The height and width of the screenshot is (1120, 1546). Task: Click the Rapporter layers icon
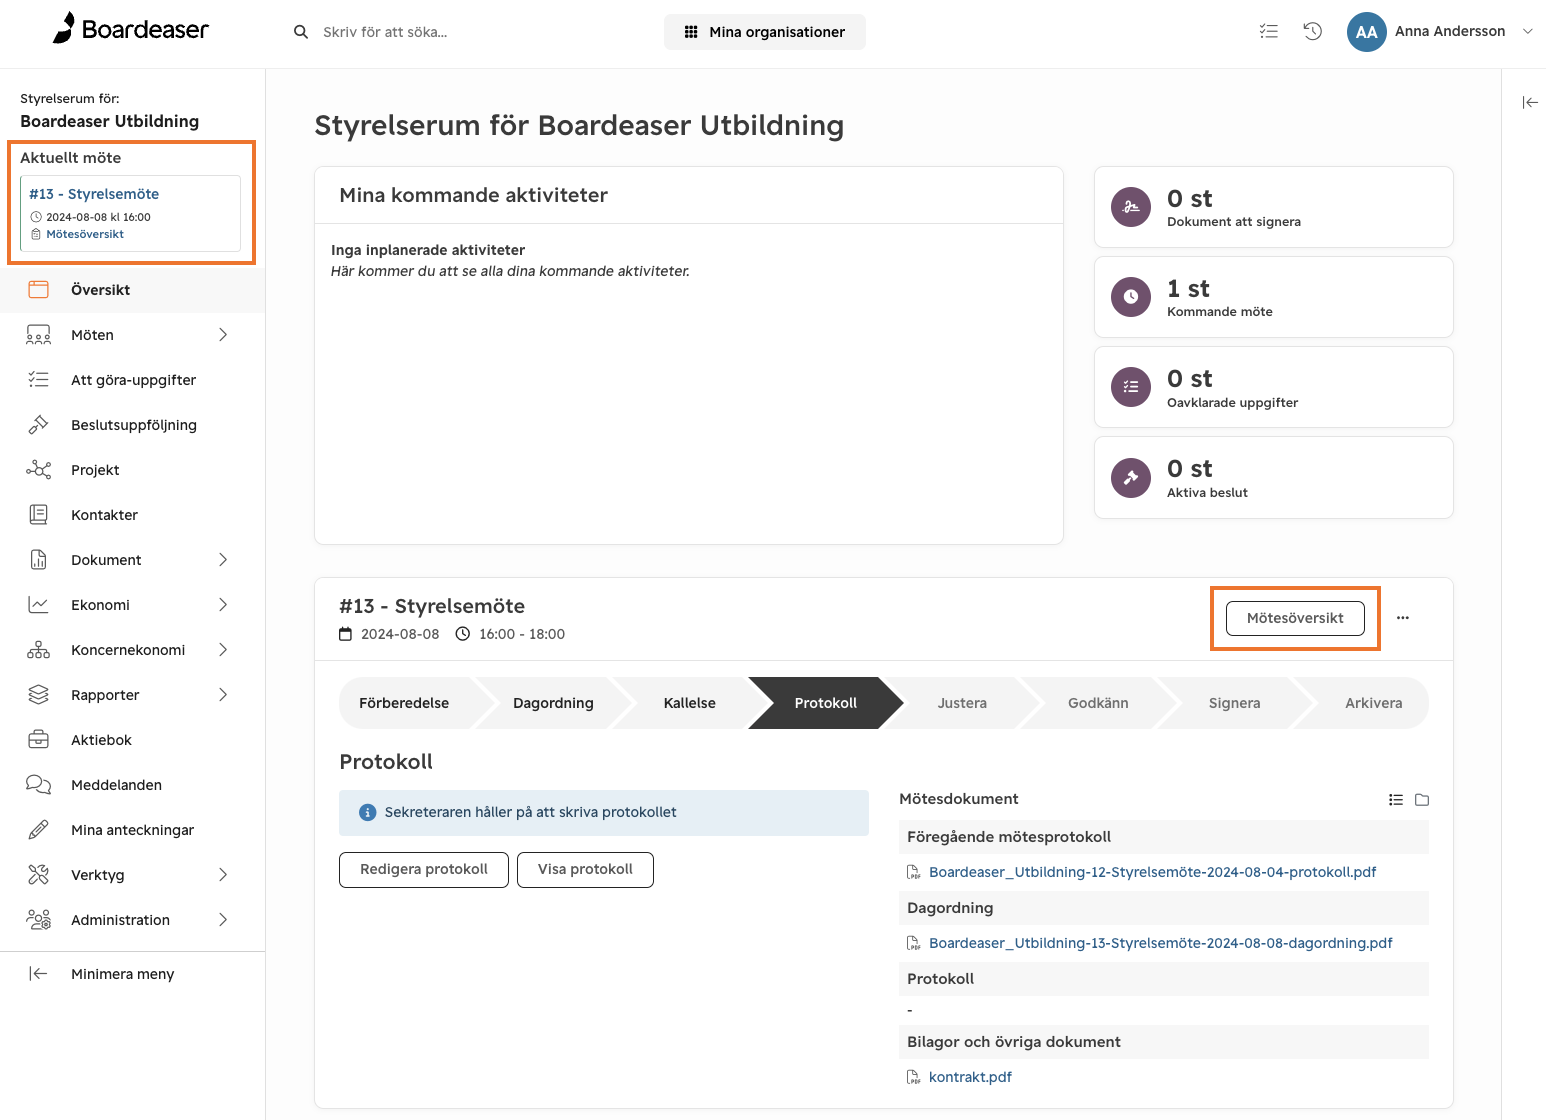(x=39, y=695)
